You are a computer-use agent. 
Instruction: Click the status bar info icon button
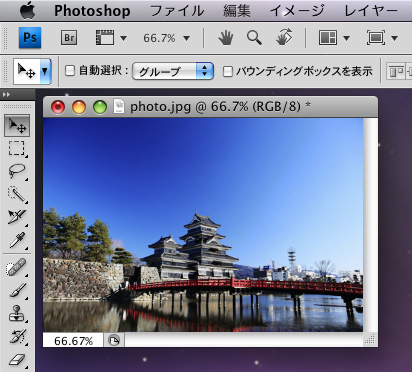pyautogui.click(x=114, y=340)
